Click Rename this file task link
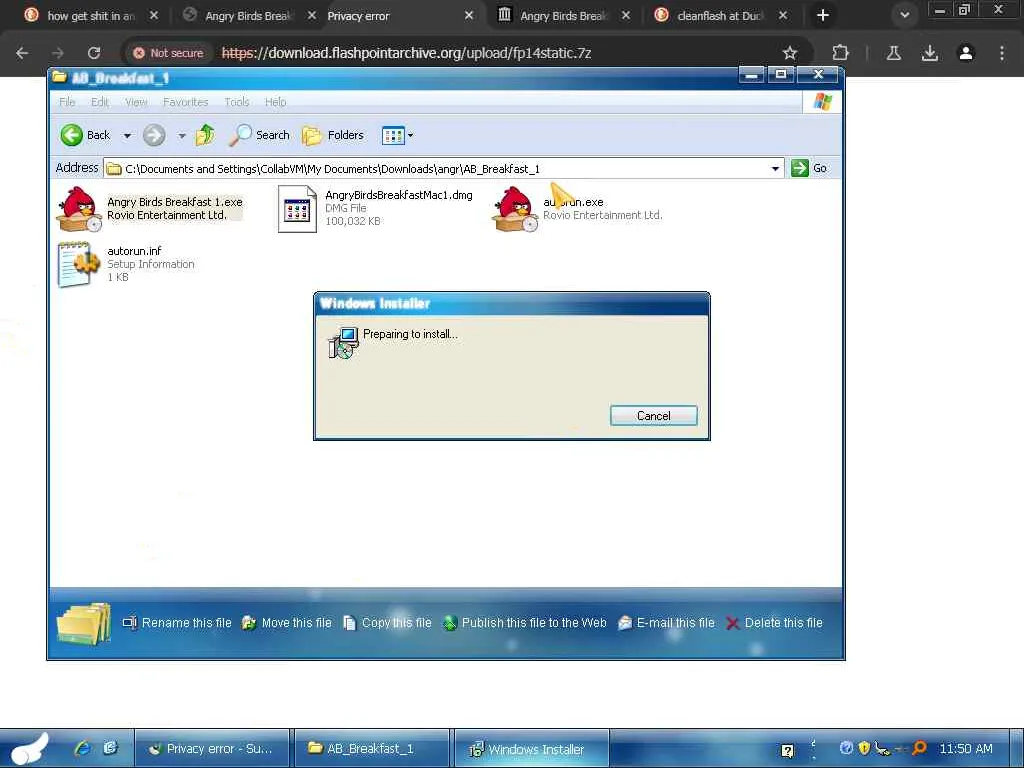 tap(177, 623)
